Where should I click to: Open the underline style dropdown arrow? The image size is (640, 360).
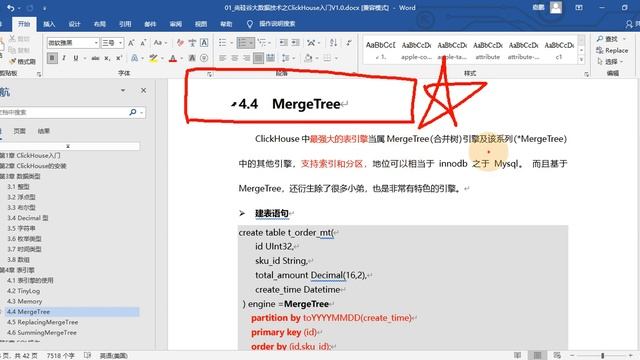pyautogui.click(x=84, y=58)
